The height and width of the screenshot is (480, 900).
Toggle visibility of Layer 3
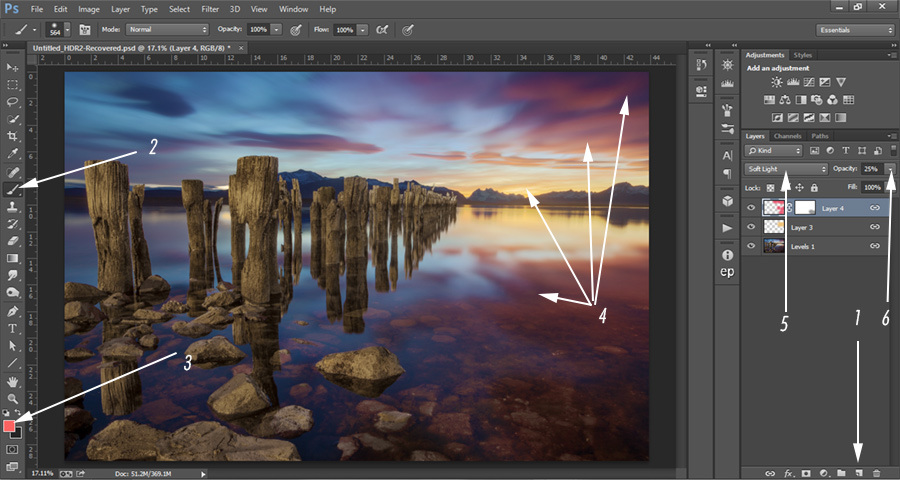pos(752,227)
